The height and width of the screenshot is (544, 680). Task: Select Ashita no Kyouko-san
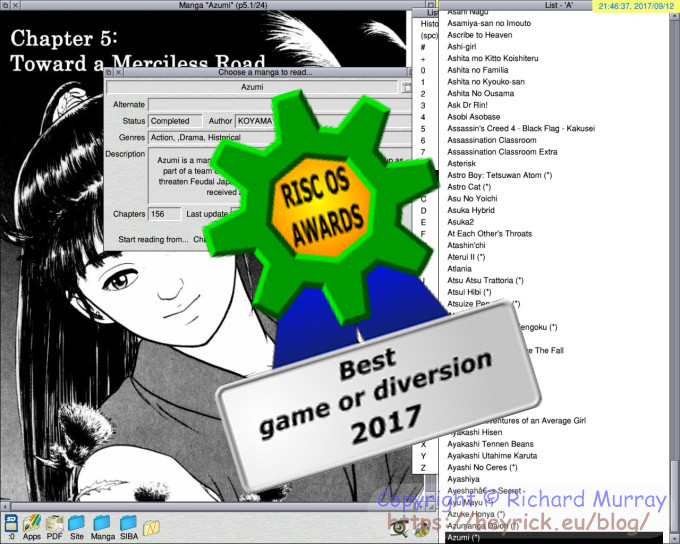point(486,82)
